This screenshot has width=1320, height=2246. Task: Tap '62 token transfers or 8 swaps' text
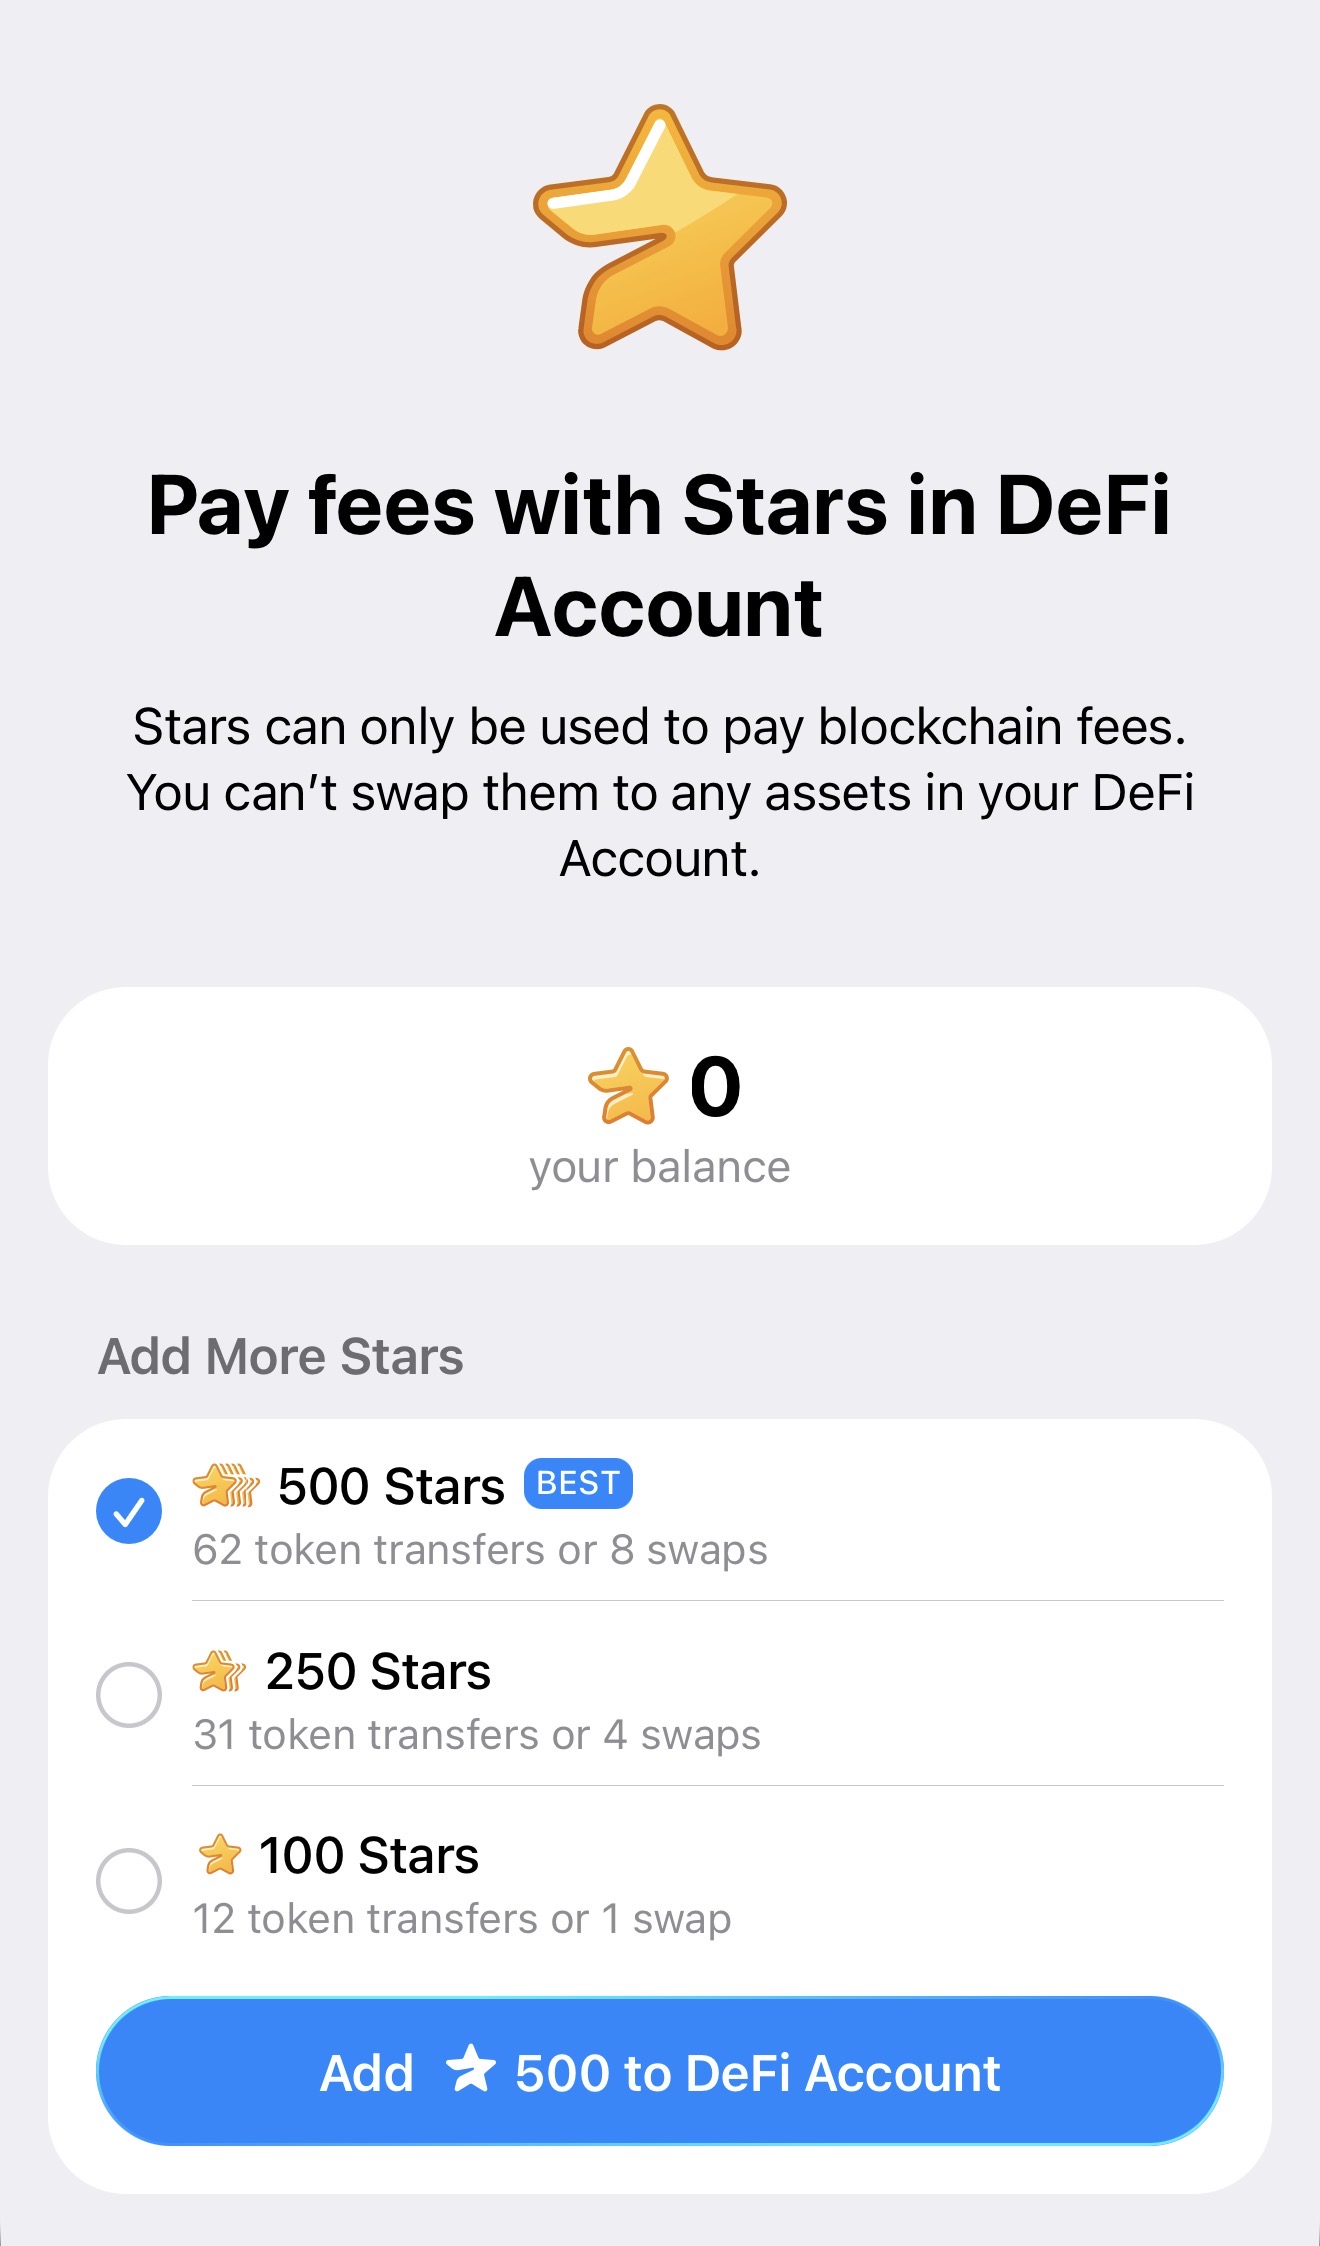480,1550
